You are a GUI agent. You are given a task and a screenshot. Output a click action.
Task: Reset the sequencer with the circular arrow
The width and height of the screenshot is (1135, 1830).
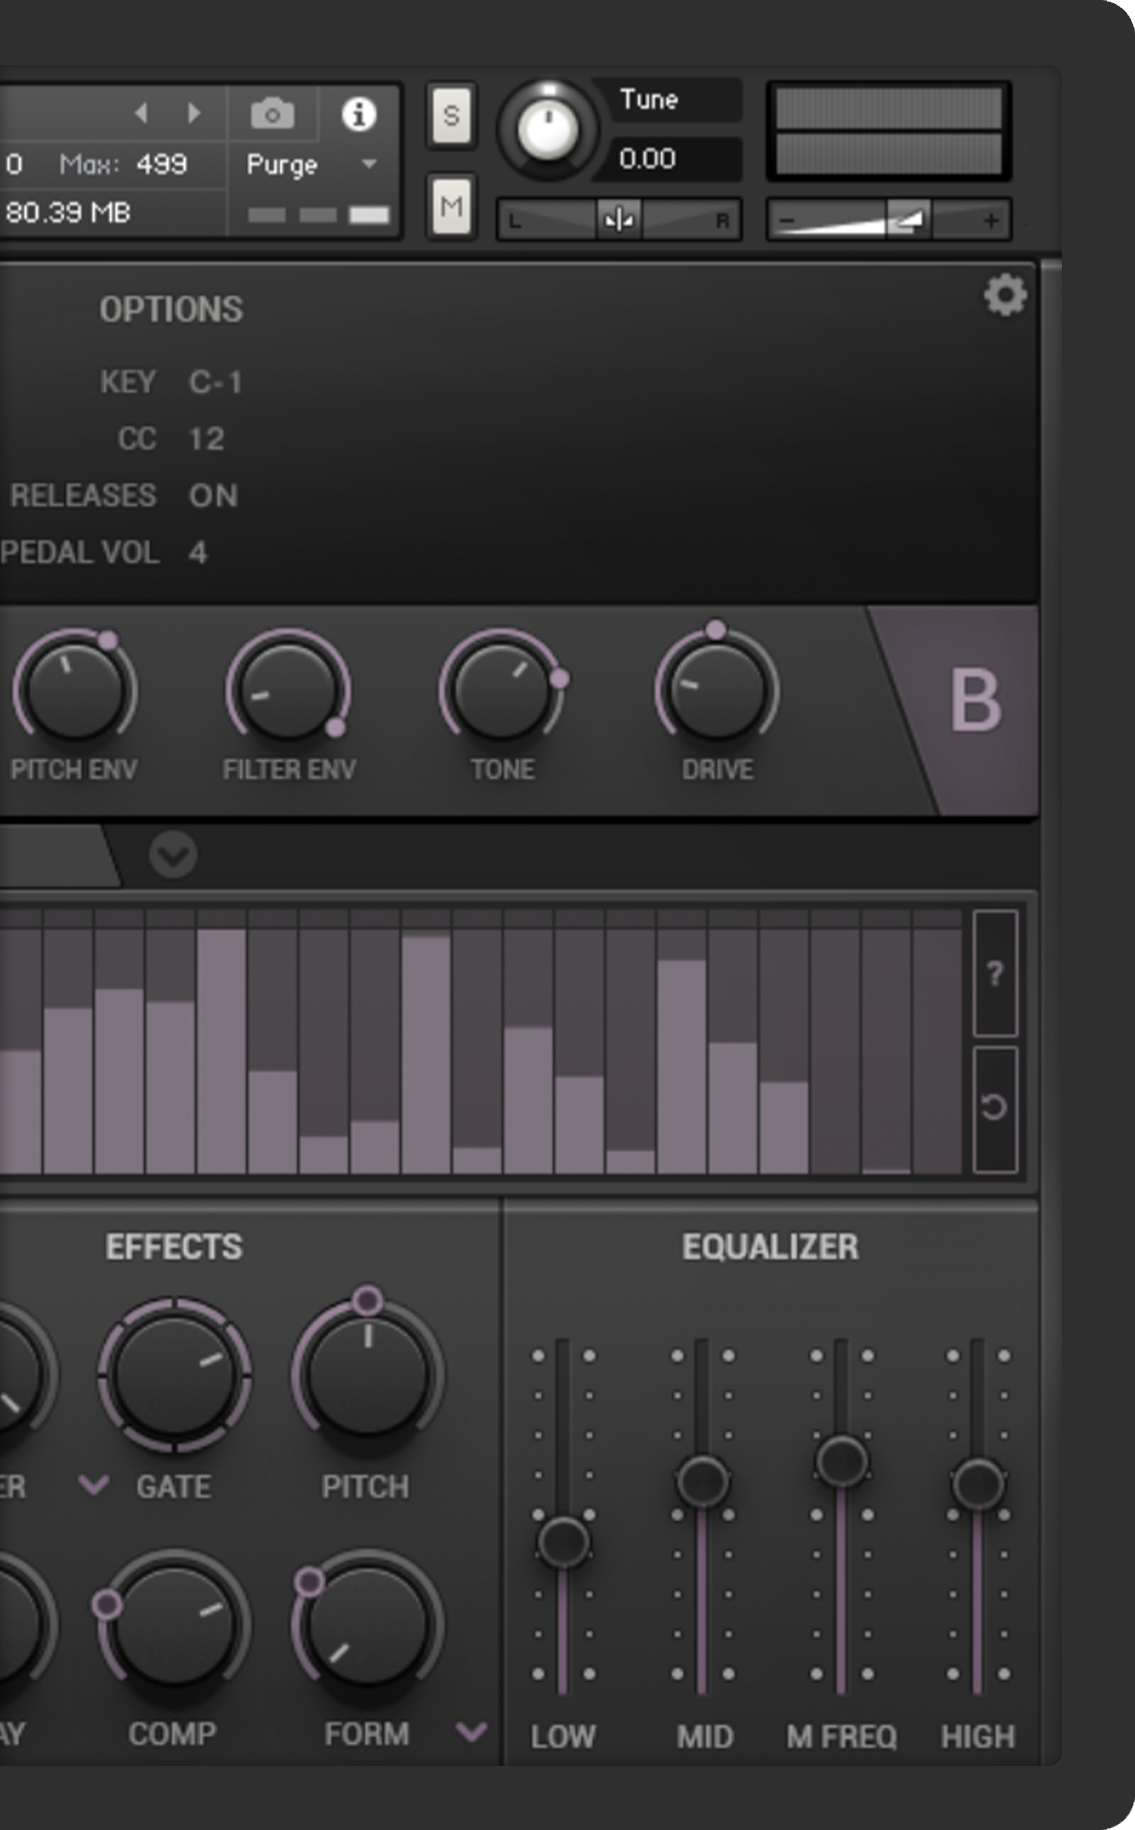coord(995,1108)
